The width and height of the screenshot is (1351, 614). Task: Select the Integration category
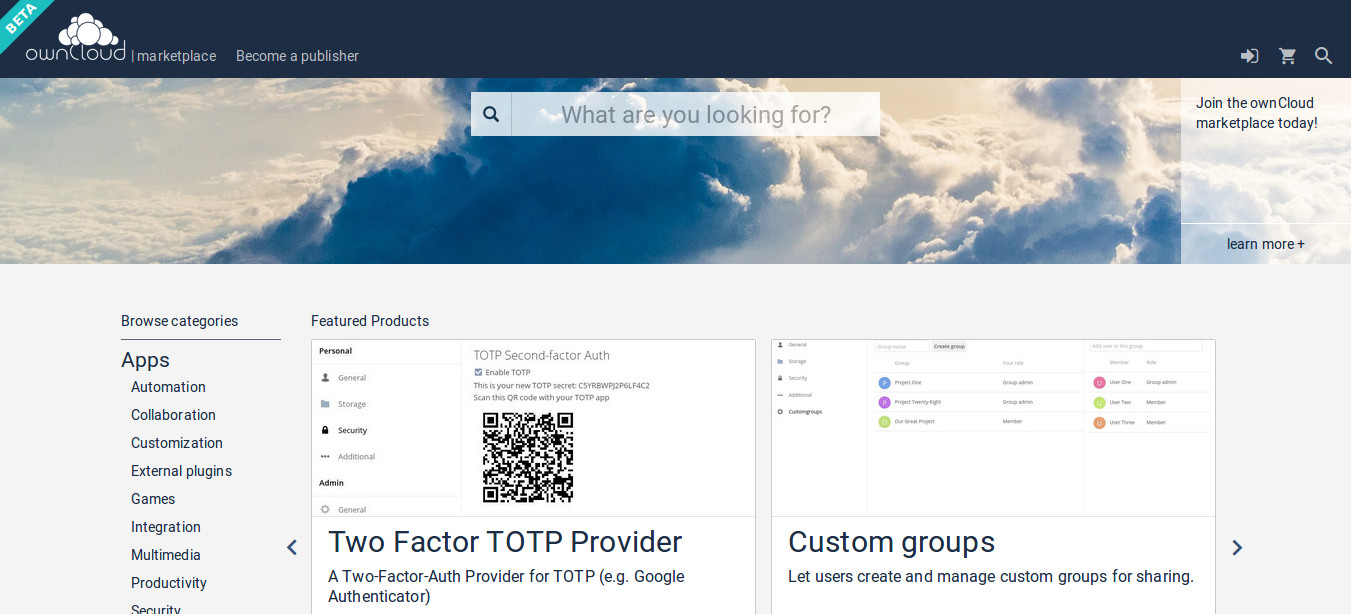pos(166,527)
